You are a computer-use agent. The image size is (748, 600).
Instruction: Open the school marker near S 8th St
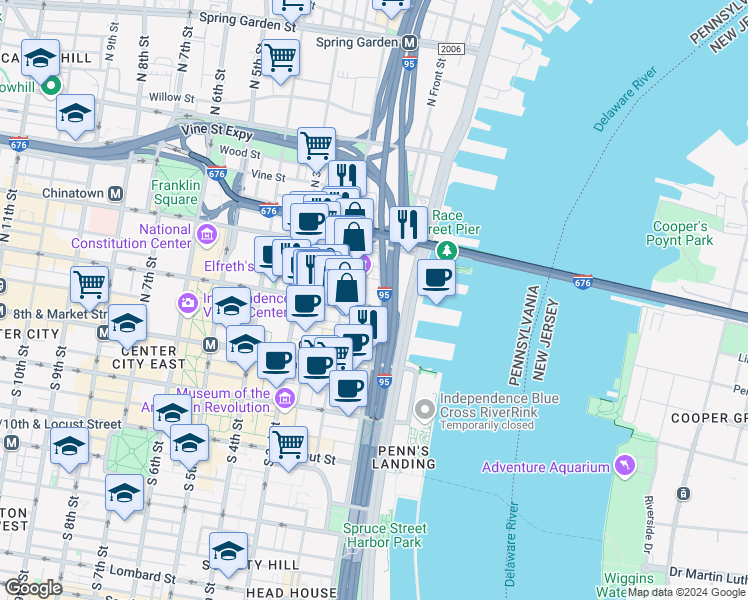(x=125, y=494)
